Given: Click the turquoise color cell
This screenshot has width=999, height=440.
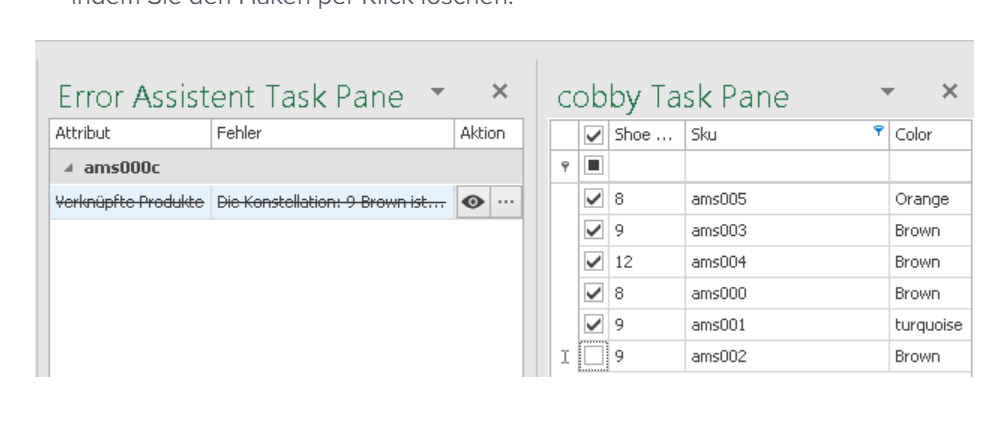Looking at the screenshot, I should [930, 325].
